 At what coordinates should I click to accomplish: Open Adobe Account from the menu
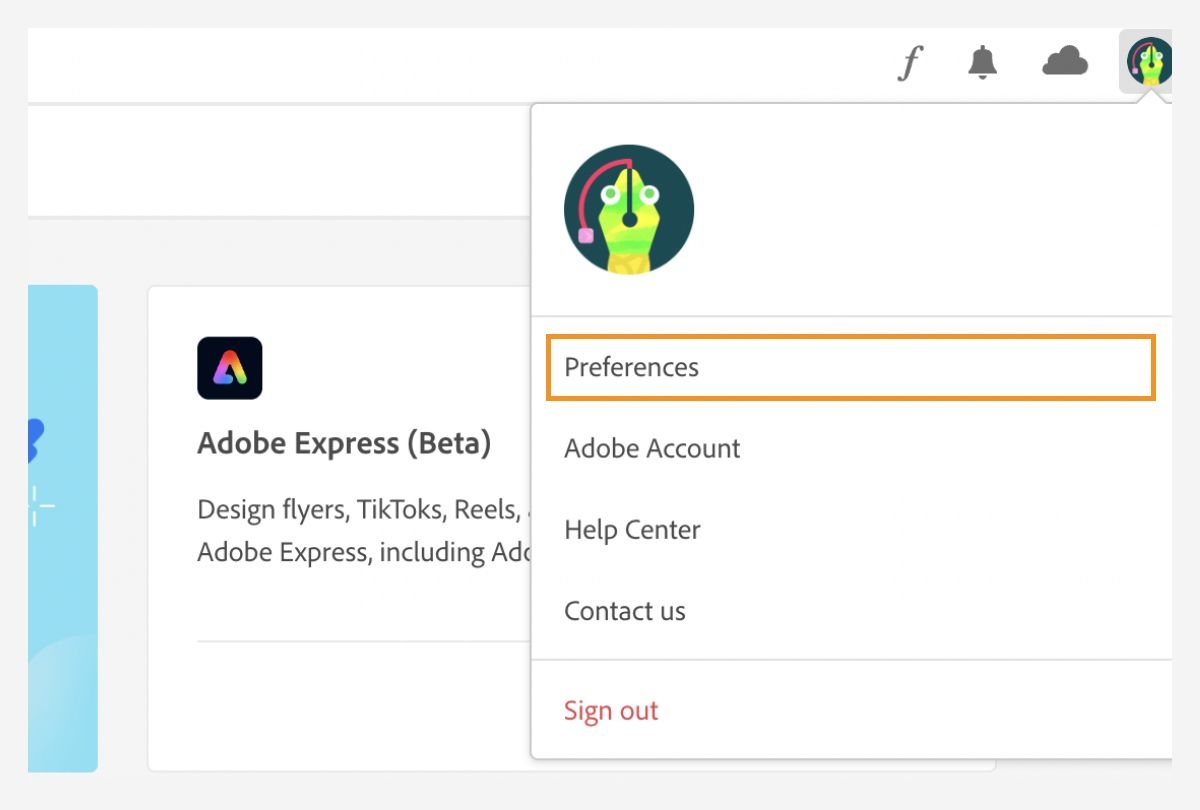(x=651, y=448)
